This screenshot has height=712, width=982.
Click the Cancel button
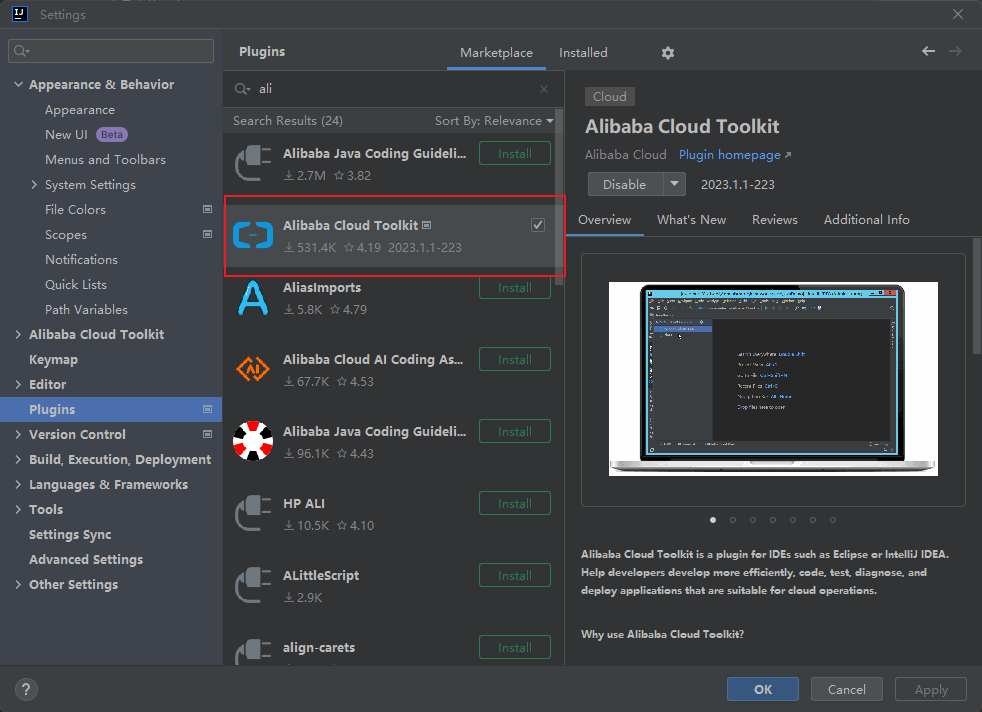847,689
